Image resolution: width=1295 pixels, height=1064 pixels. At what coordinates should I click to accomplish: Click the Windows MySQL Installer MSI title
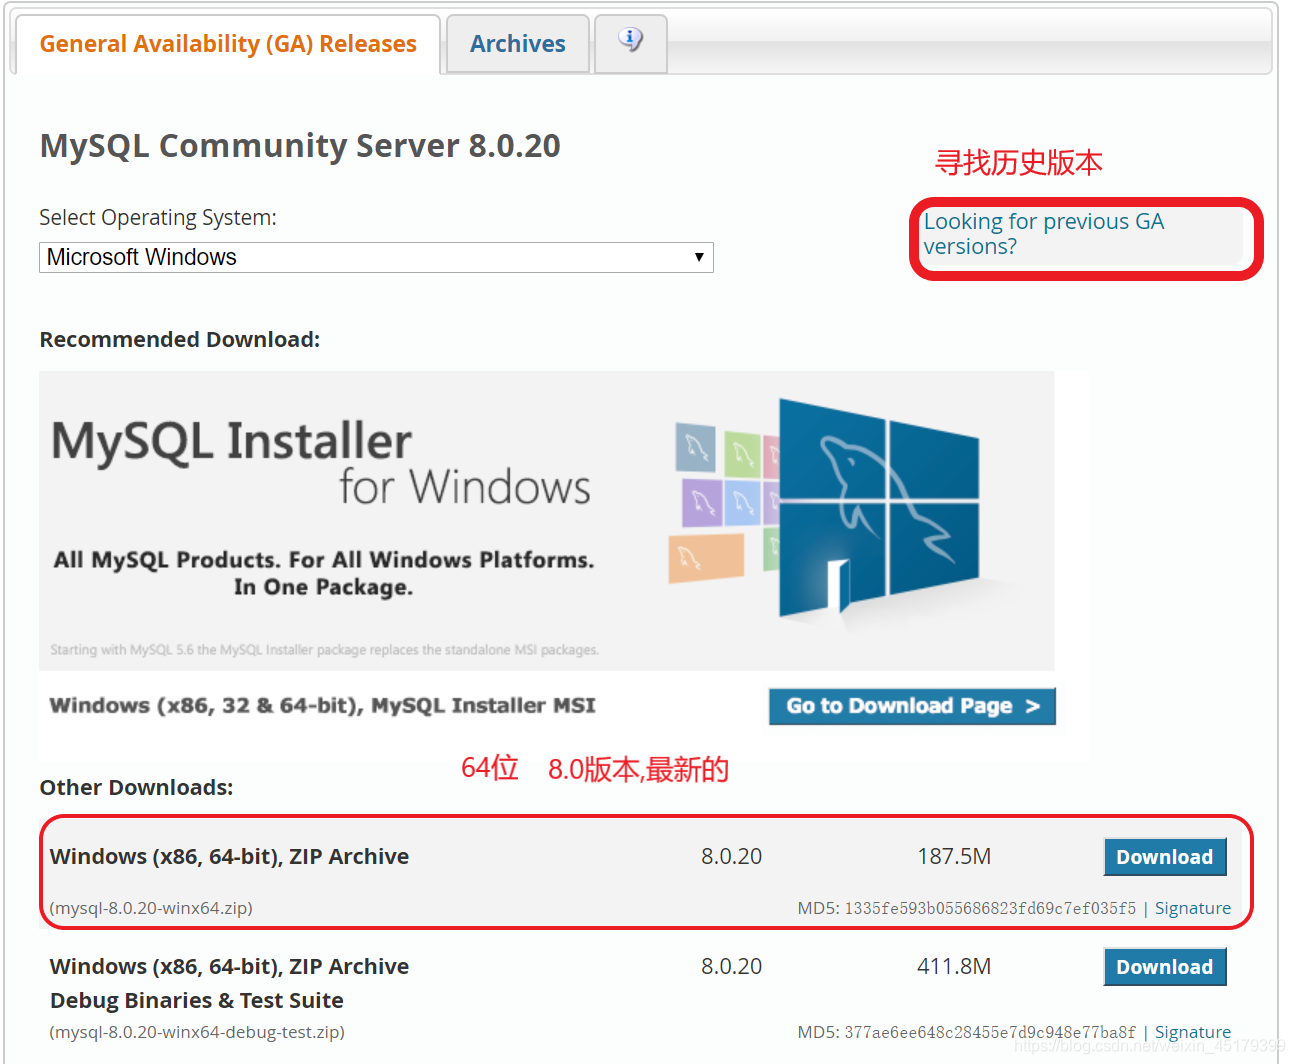322,706
